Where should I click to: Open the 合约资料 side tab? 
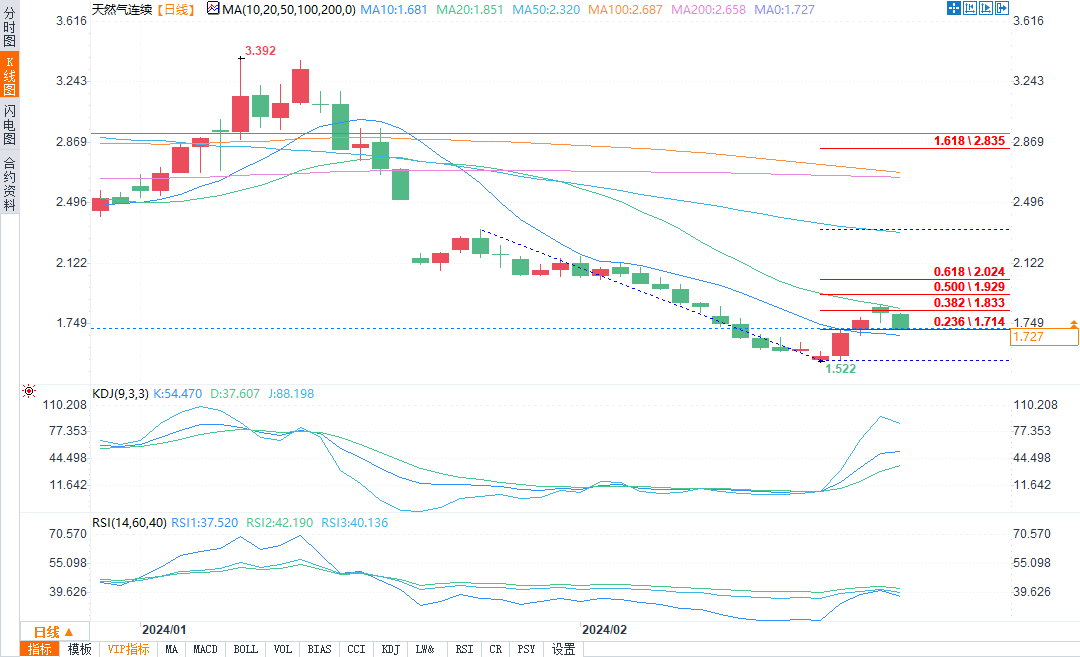(x=9, y=183)
